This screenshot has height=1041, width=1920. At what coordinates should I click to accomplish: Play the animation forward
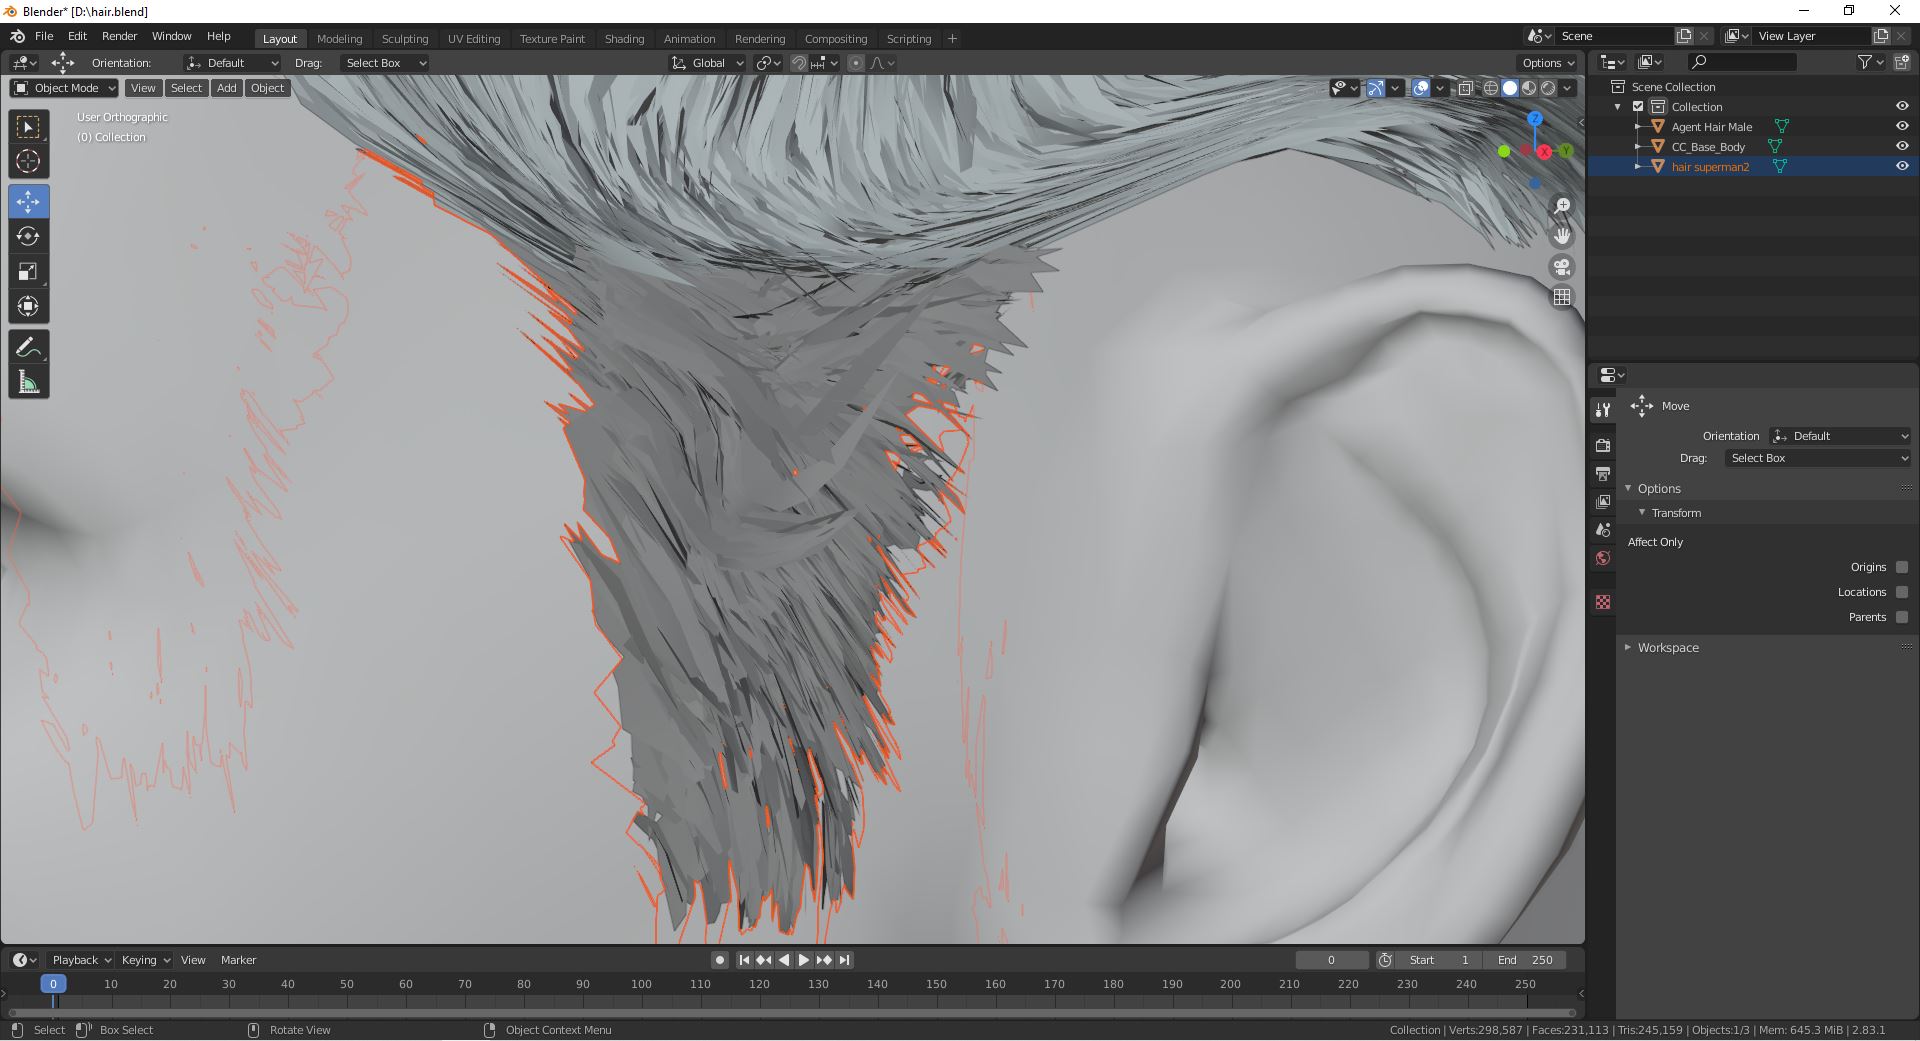[803, 960]
